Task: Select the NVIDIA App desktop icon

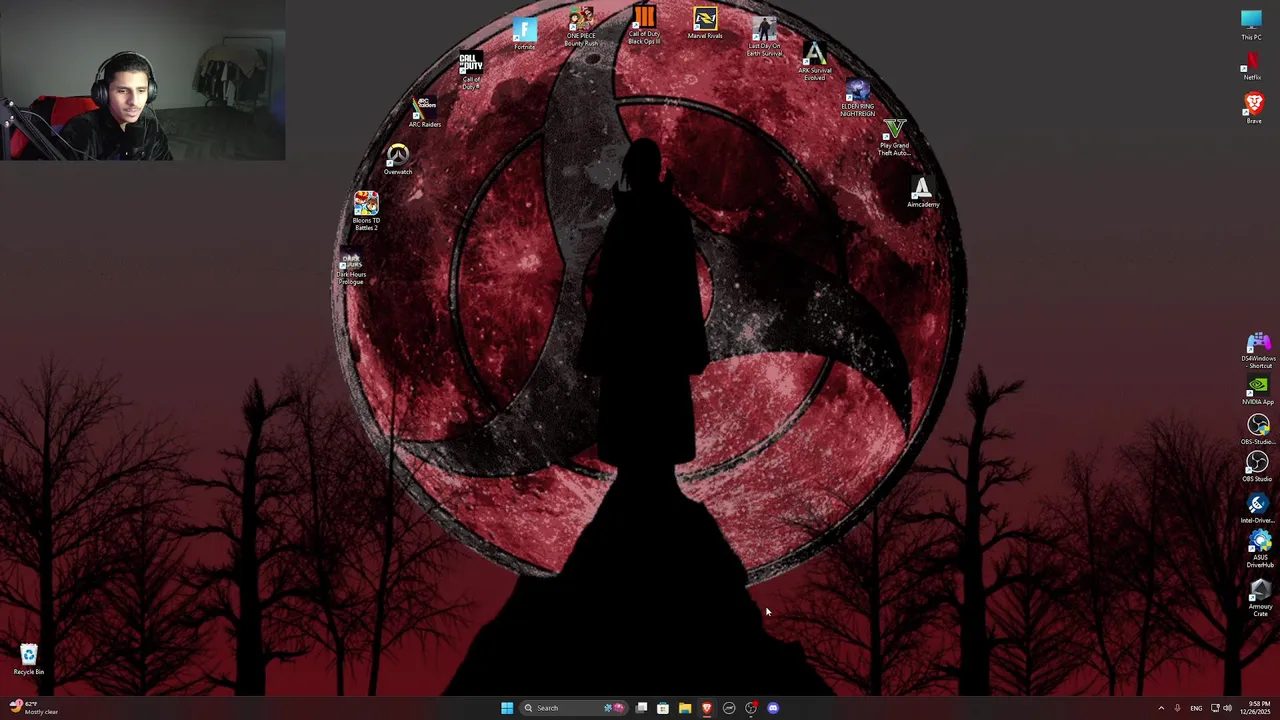Action: pos(1258,391)
